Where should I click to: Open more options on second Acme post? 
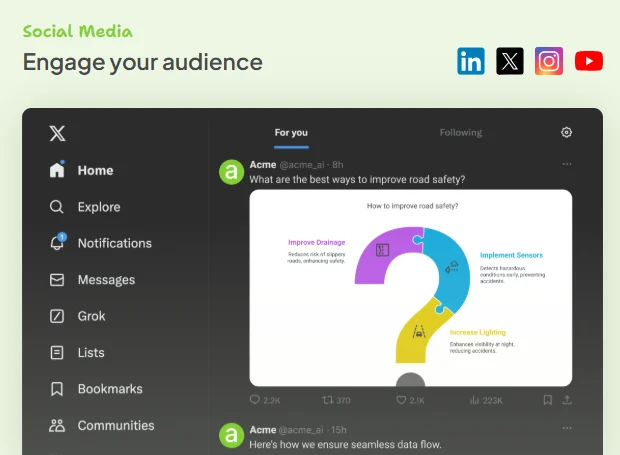[x=567, y=428]
